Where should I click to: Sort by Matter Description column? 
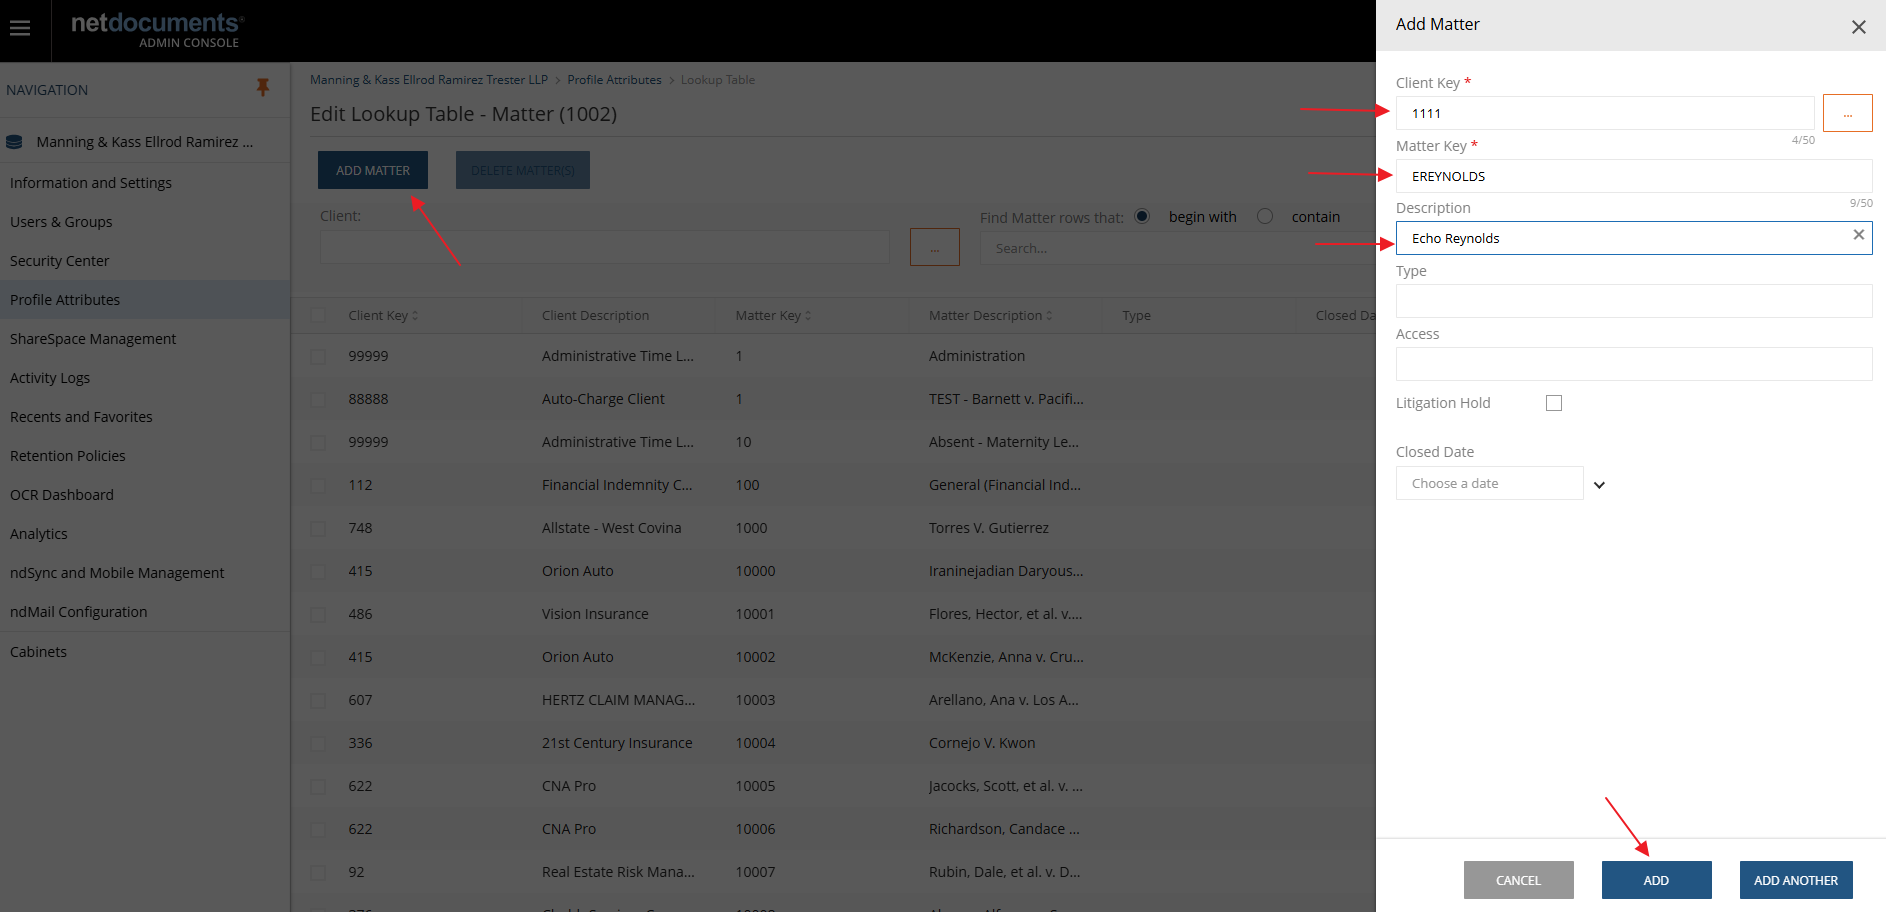tap(990, 316)
